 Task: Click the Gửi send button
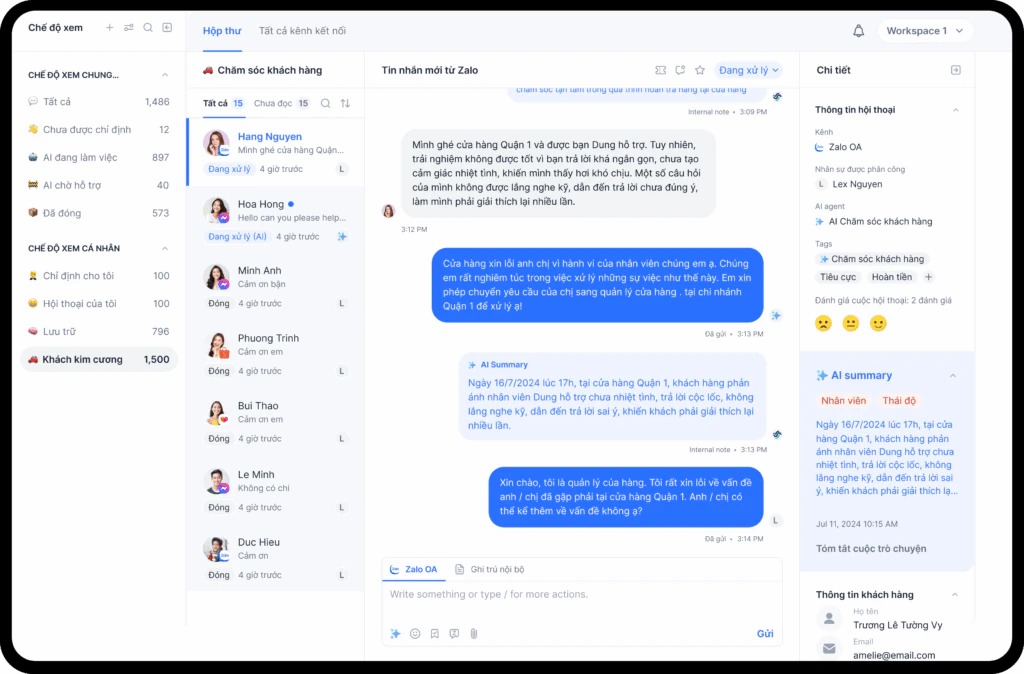point(765,634)
